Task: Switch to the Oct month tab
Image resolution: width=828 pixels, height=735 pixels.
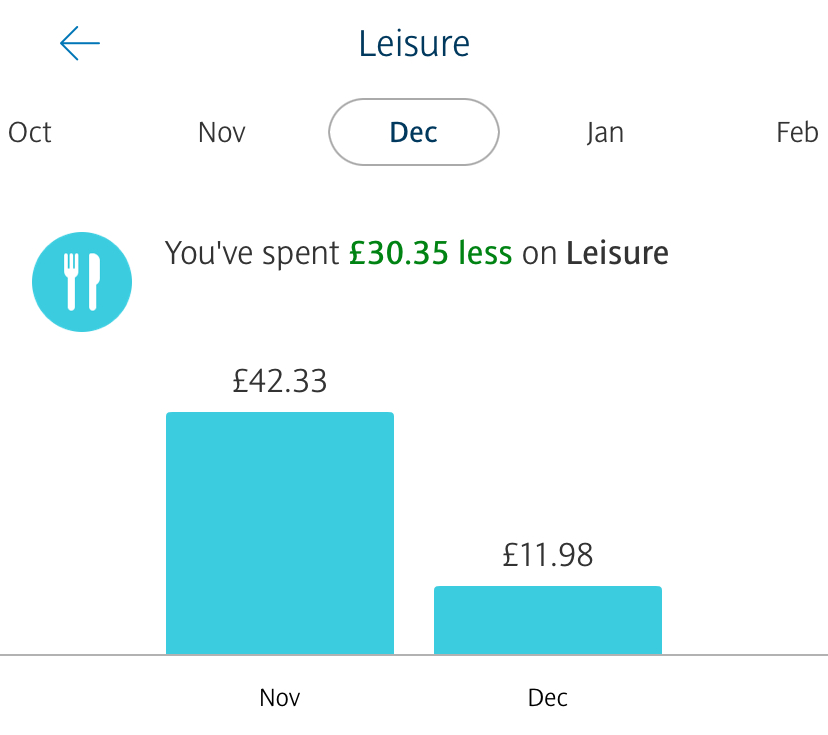Action: pos(30,132)
